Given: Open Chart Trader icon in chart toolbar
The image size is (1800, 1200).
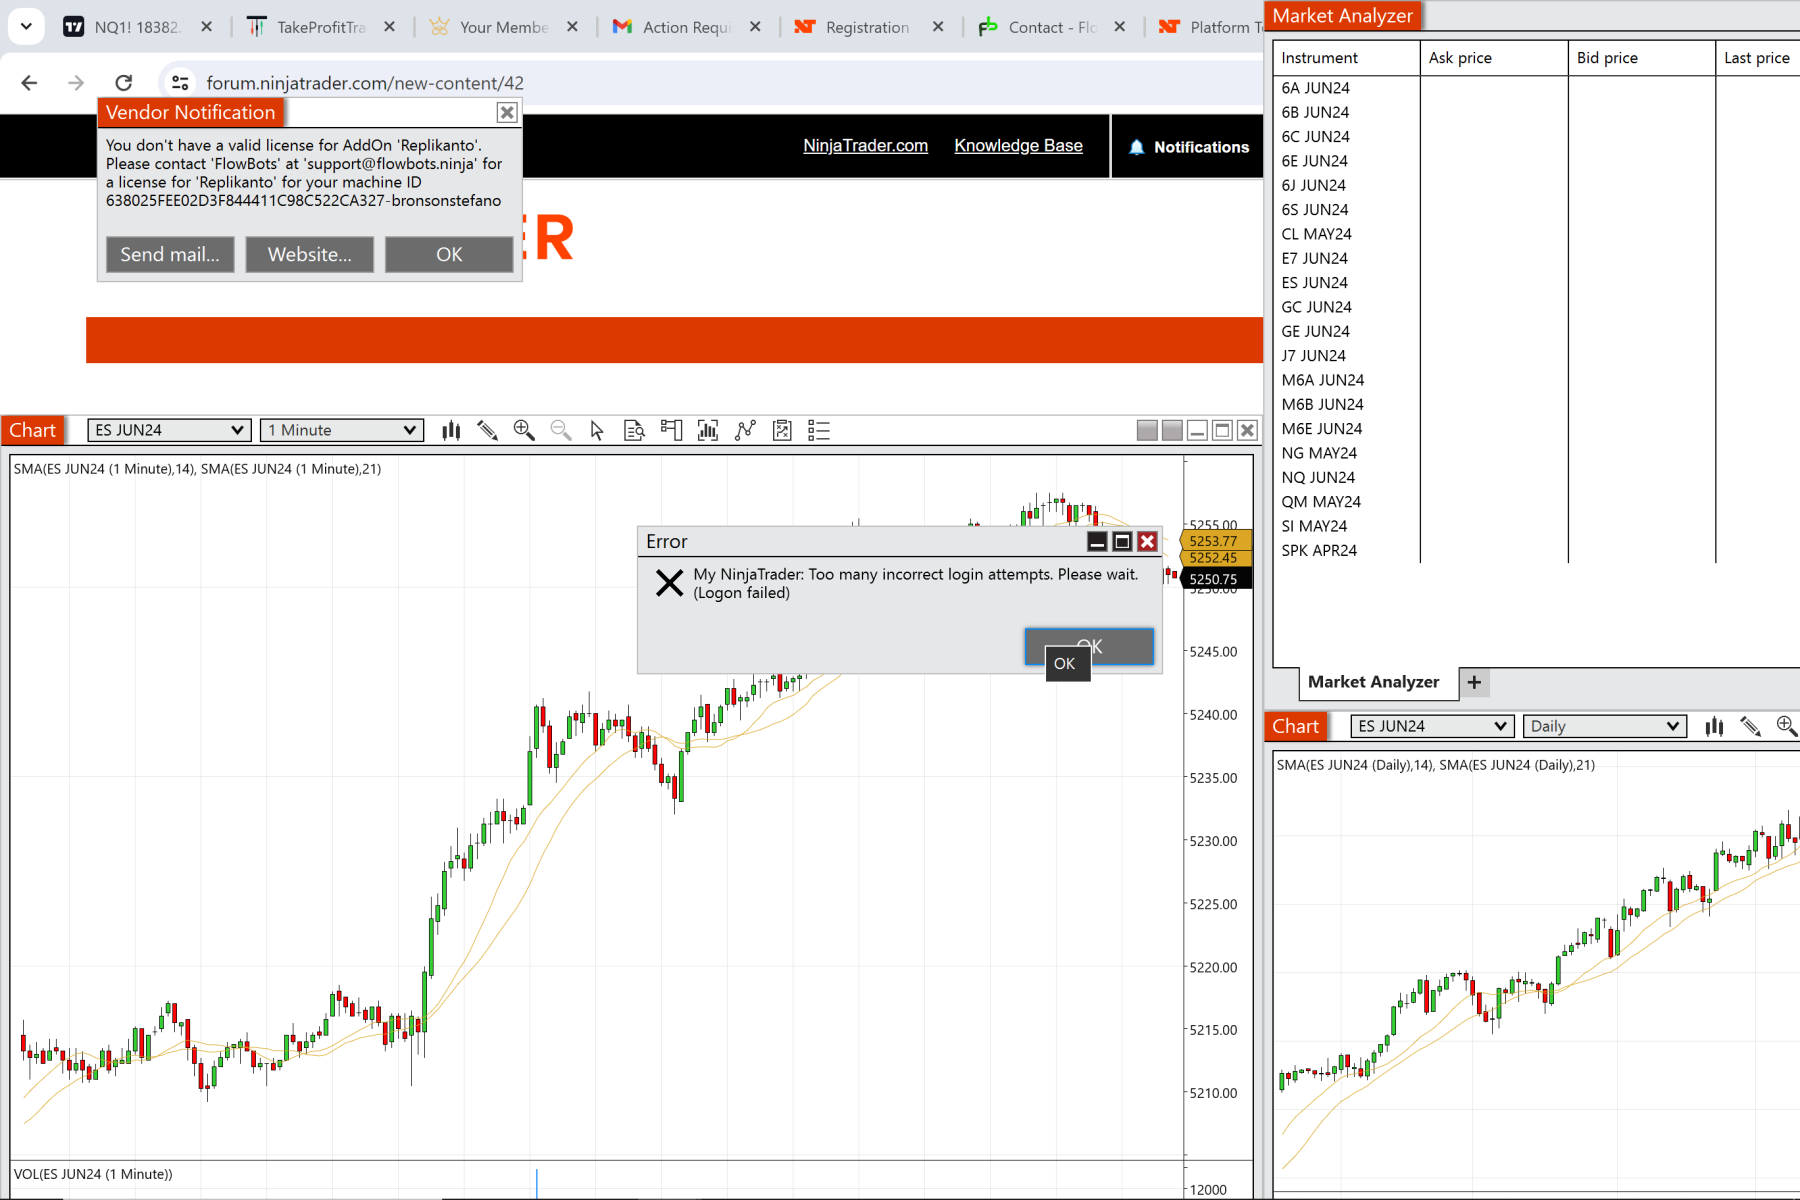Looking at the screenshot, I should [x=671, y=430].
